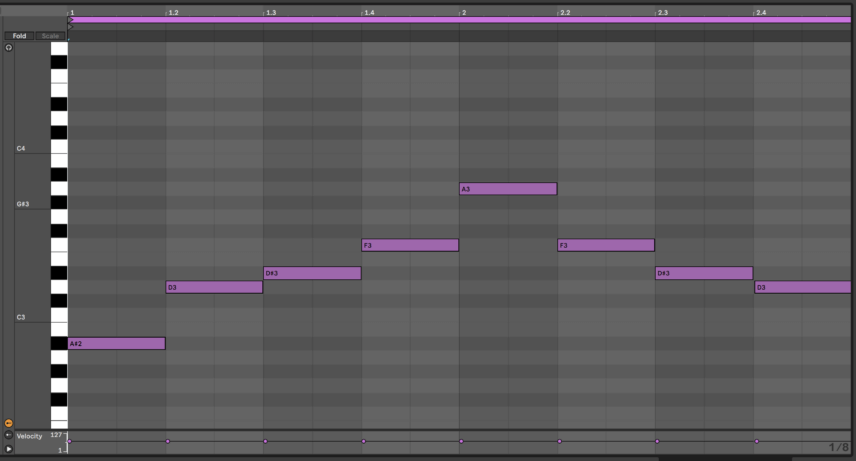Image resolution: width=856 pixels, height=461 pixels.
Task: Click velocity marker of the 2.4 D3 note
Action: [x=757, y=441]
